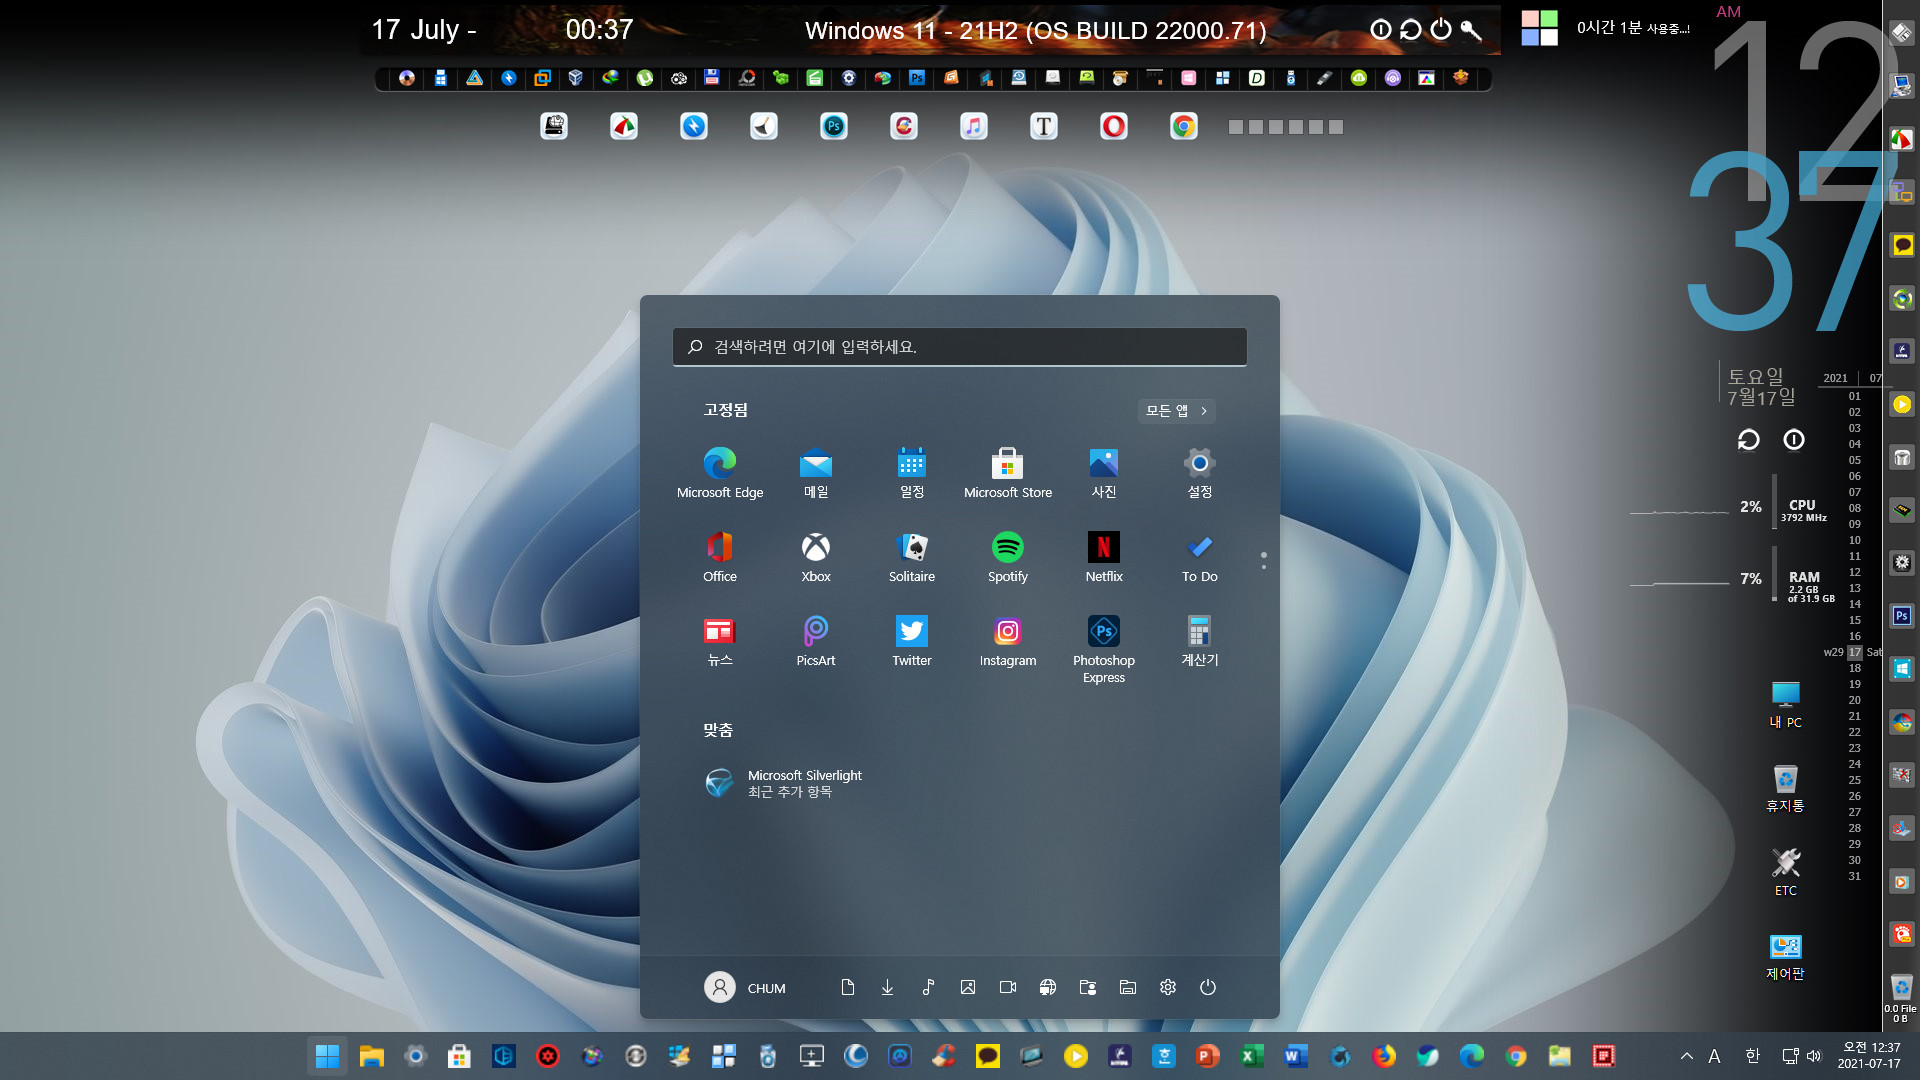1920x1080 pixels.
Task: Open the 메일 app tile
Action: [816, 473]
